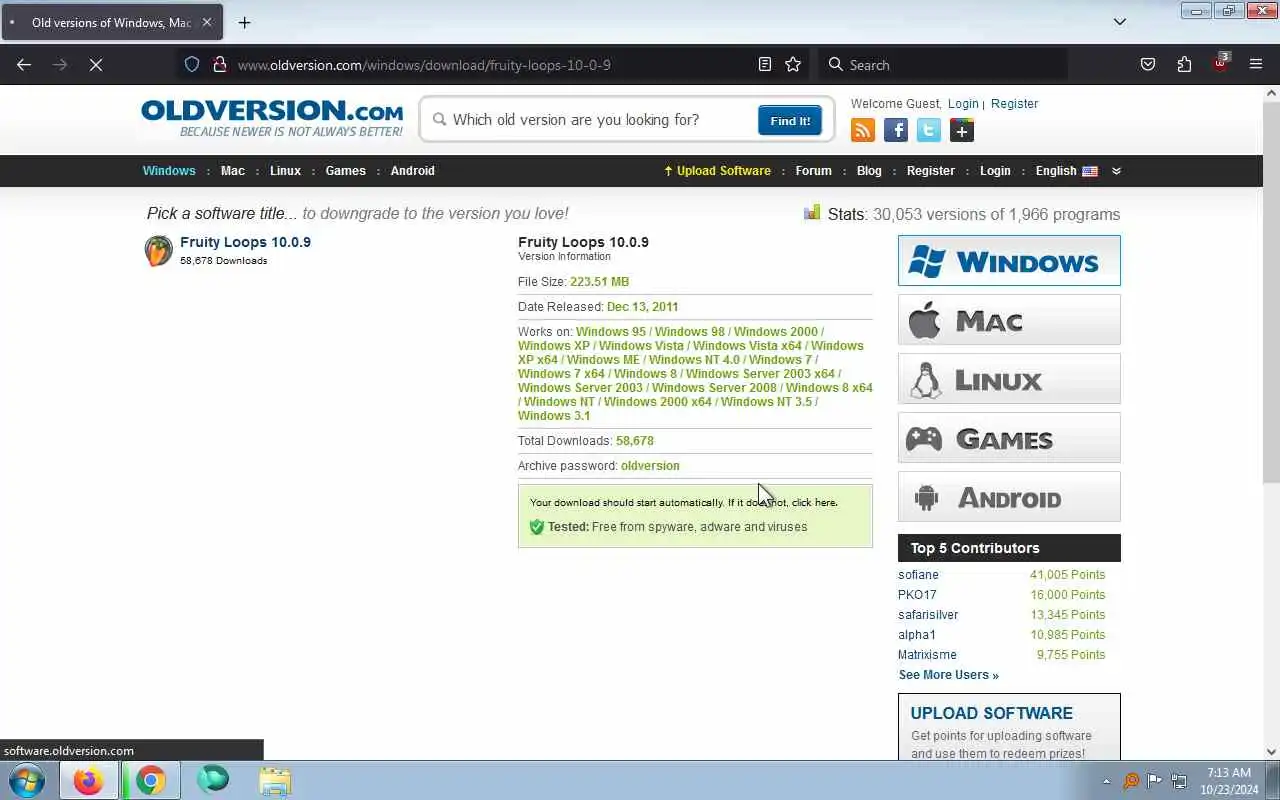Click the RSS feed icon
This screenshot has width=1280, height=800.
(x=863, y=130)
